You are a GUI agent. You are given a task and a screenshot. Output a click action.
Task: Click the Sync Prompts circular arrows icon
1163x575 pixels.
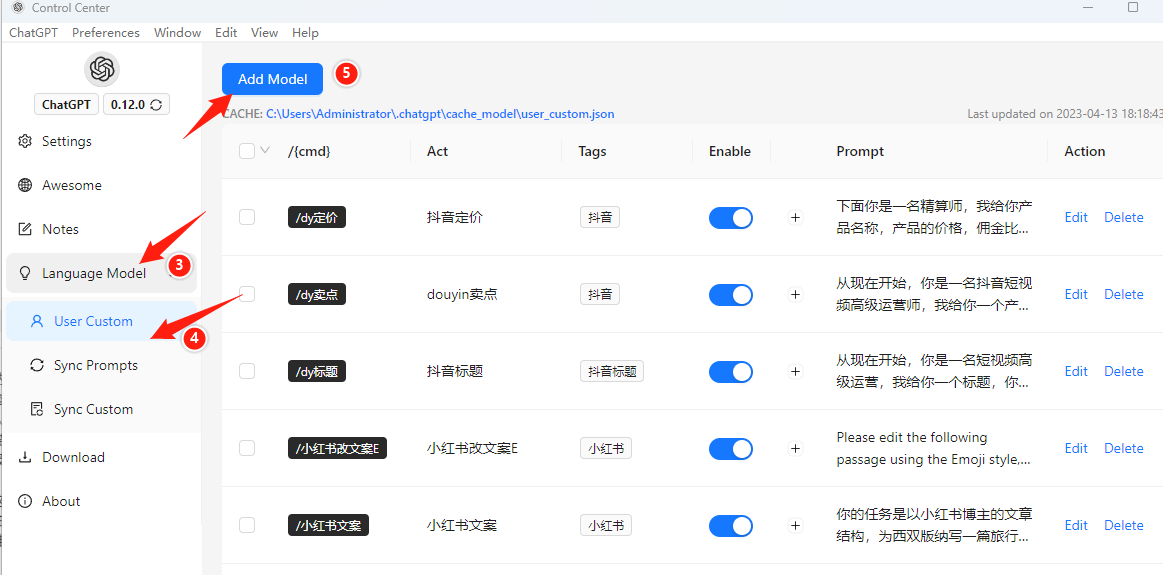(x=37, y=365)
